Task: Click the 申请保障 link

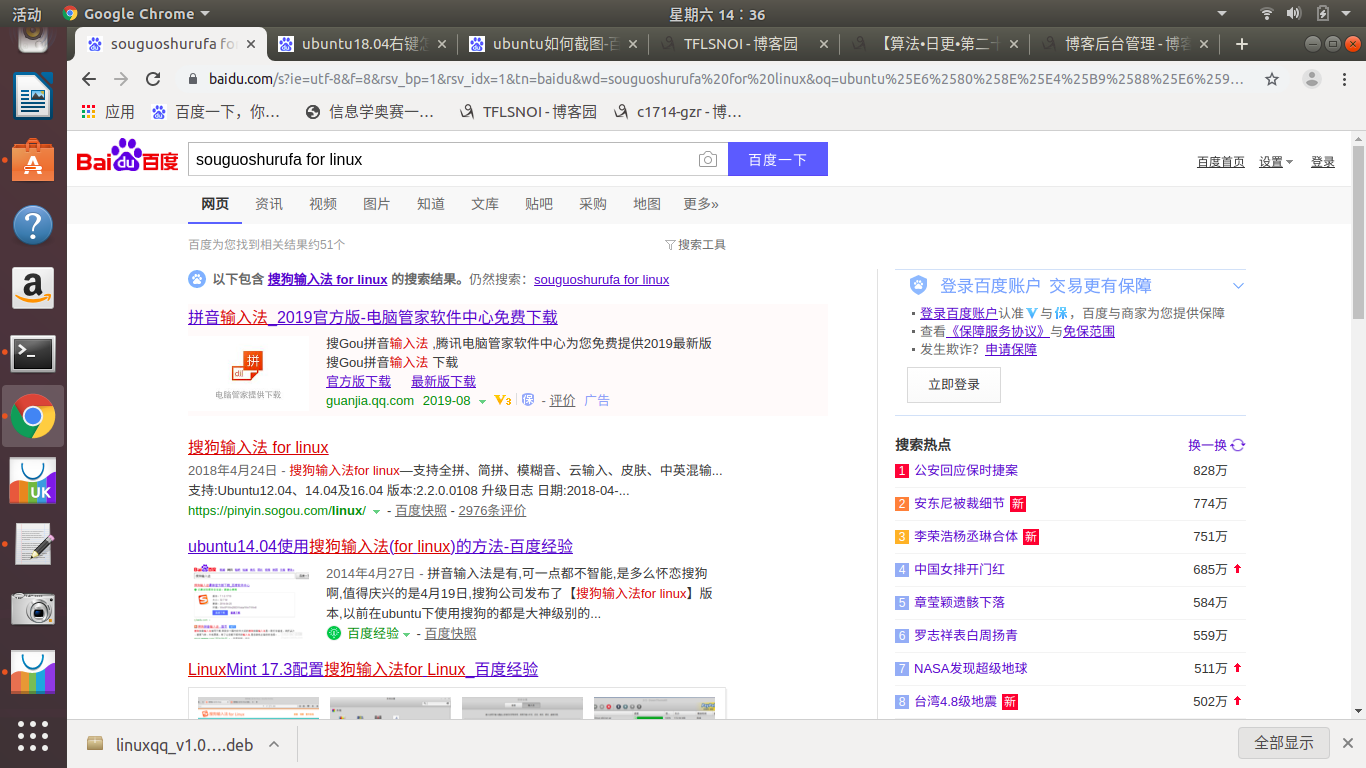Action: pos(1011,349)
